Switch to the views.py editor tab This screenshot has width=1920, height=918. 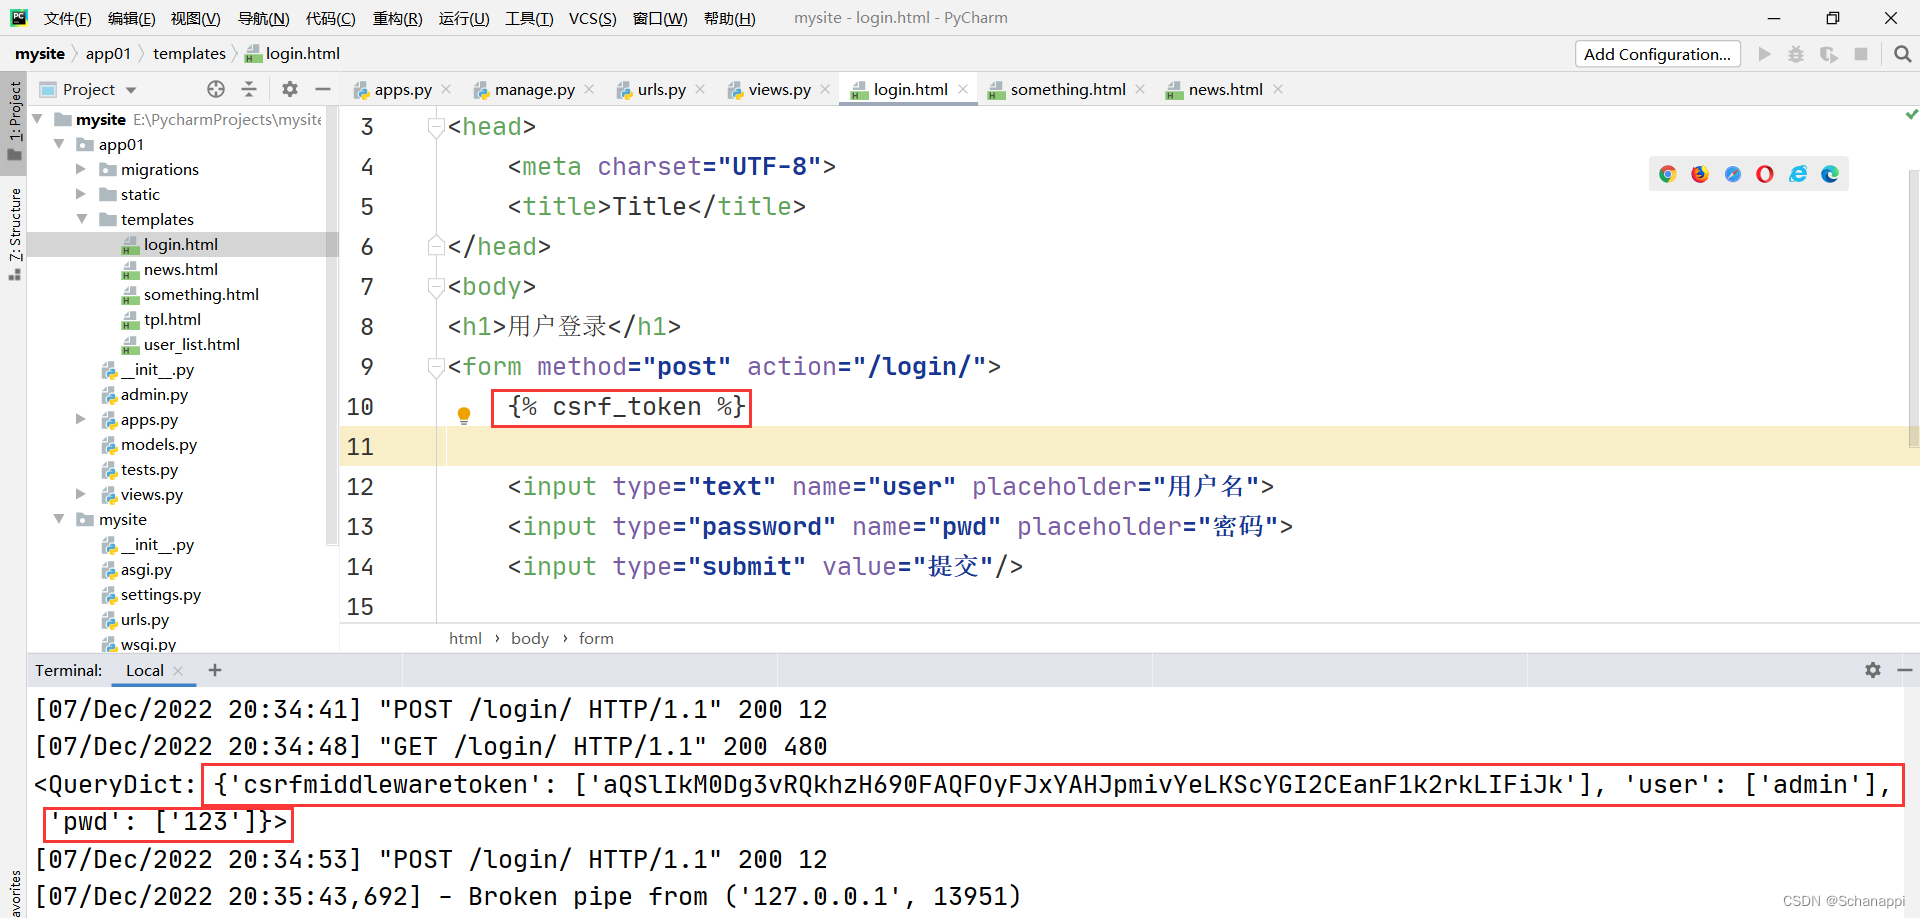pos(779,90)
